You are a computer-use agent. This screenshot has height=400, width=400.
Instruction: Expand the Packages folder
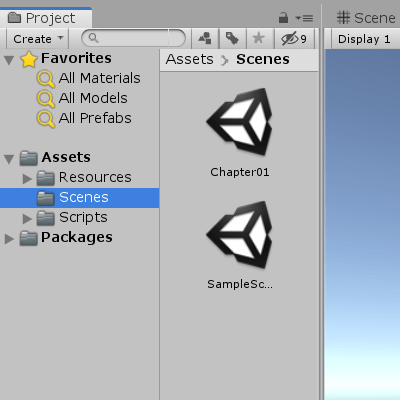[x=9, y=239]
